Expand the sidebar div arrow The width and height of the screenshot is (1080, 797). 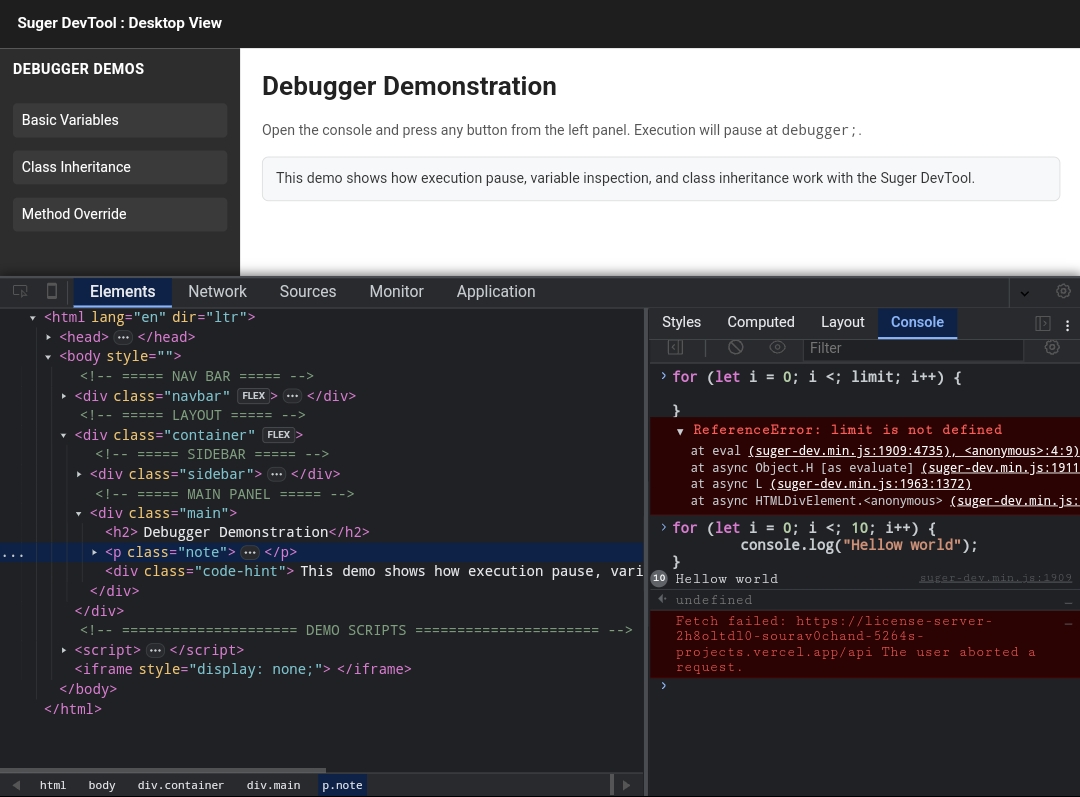point(79,475)
